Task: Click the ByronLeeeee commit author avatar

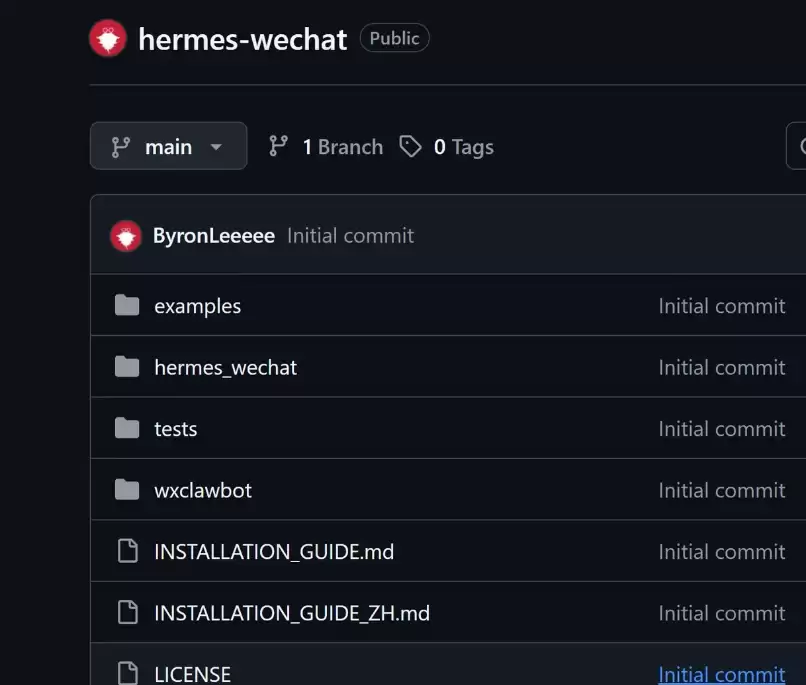Action: coord(125,236)
